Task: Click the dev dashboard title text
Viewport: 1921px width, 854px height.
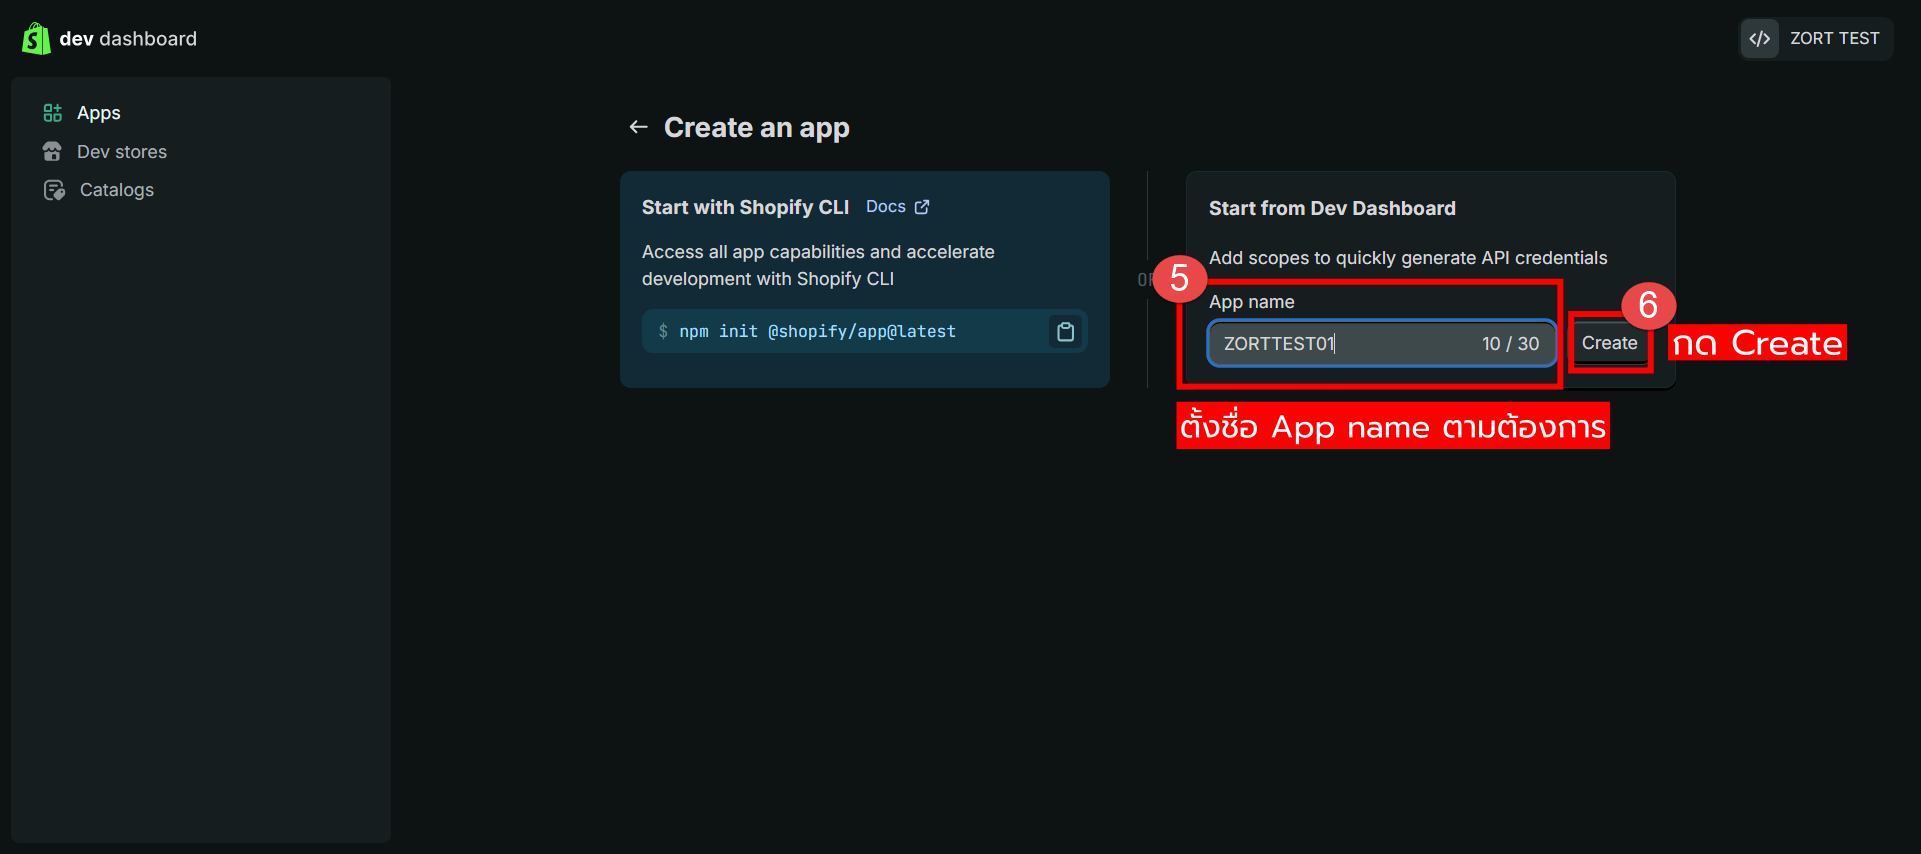Action: point(128,39)
